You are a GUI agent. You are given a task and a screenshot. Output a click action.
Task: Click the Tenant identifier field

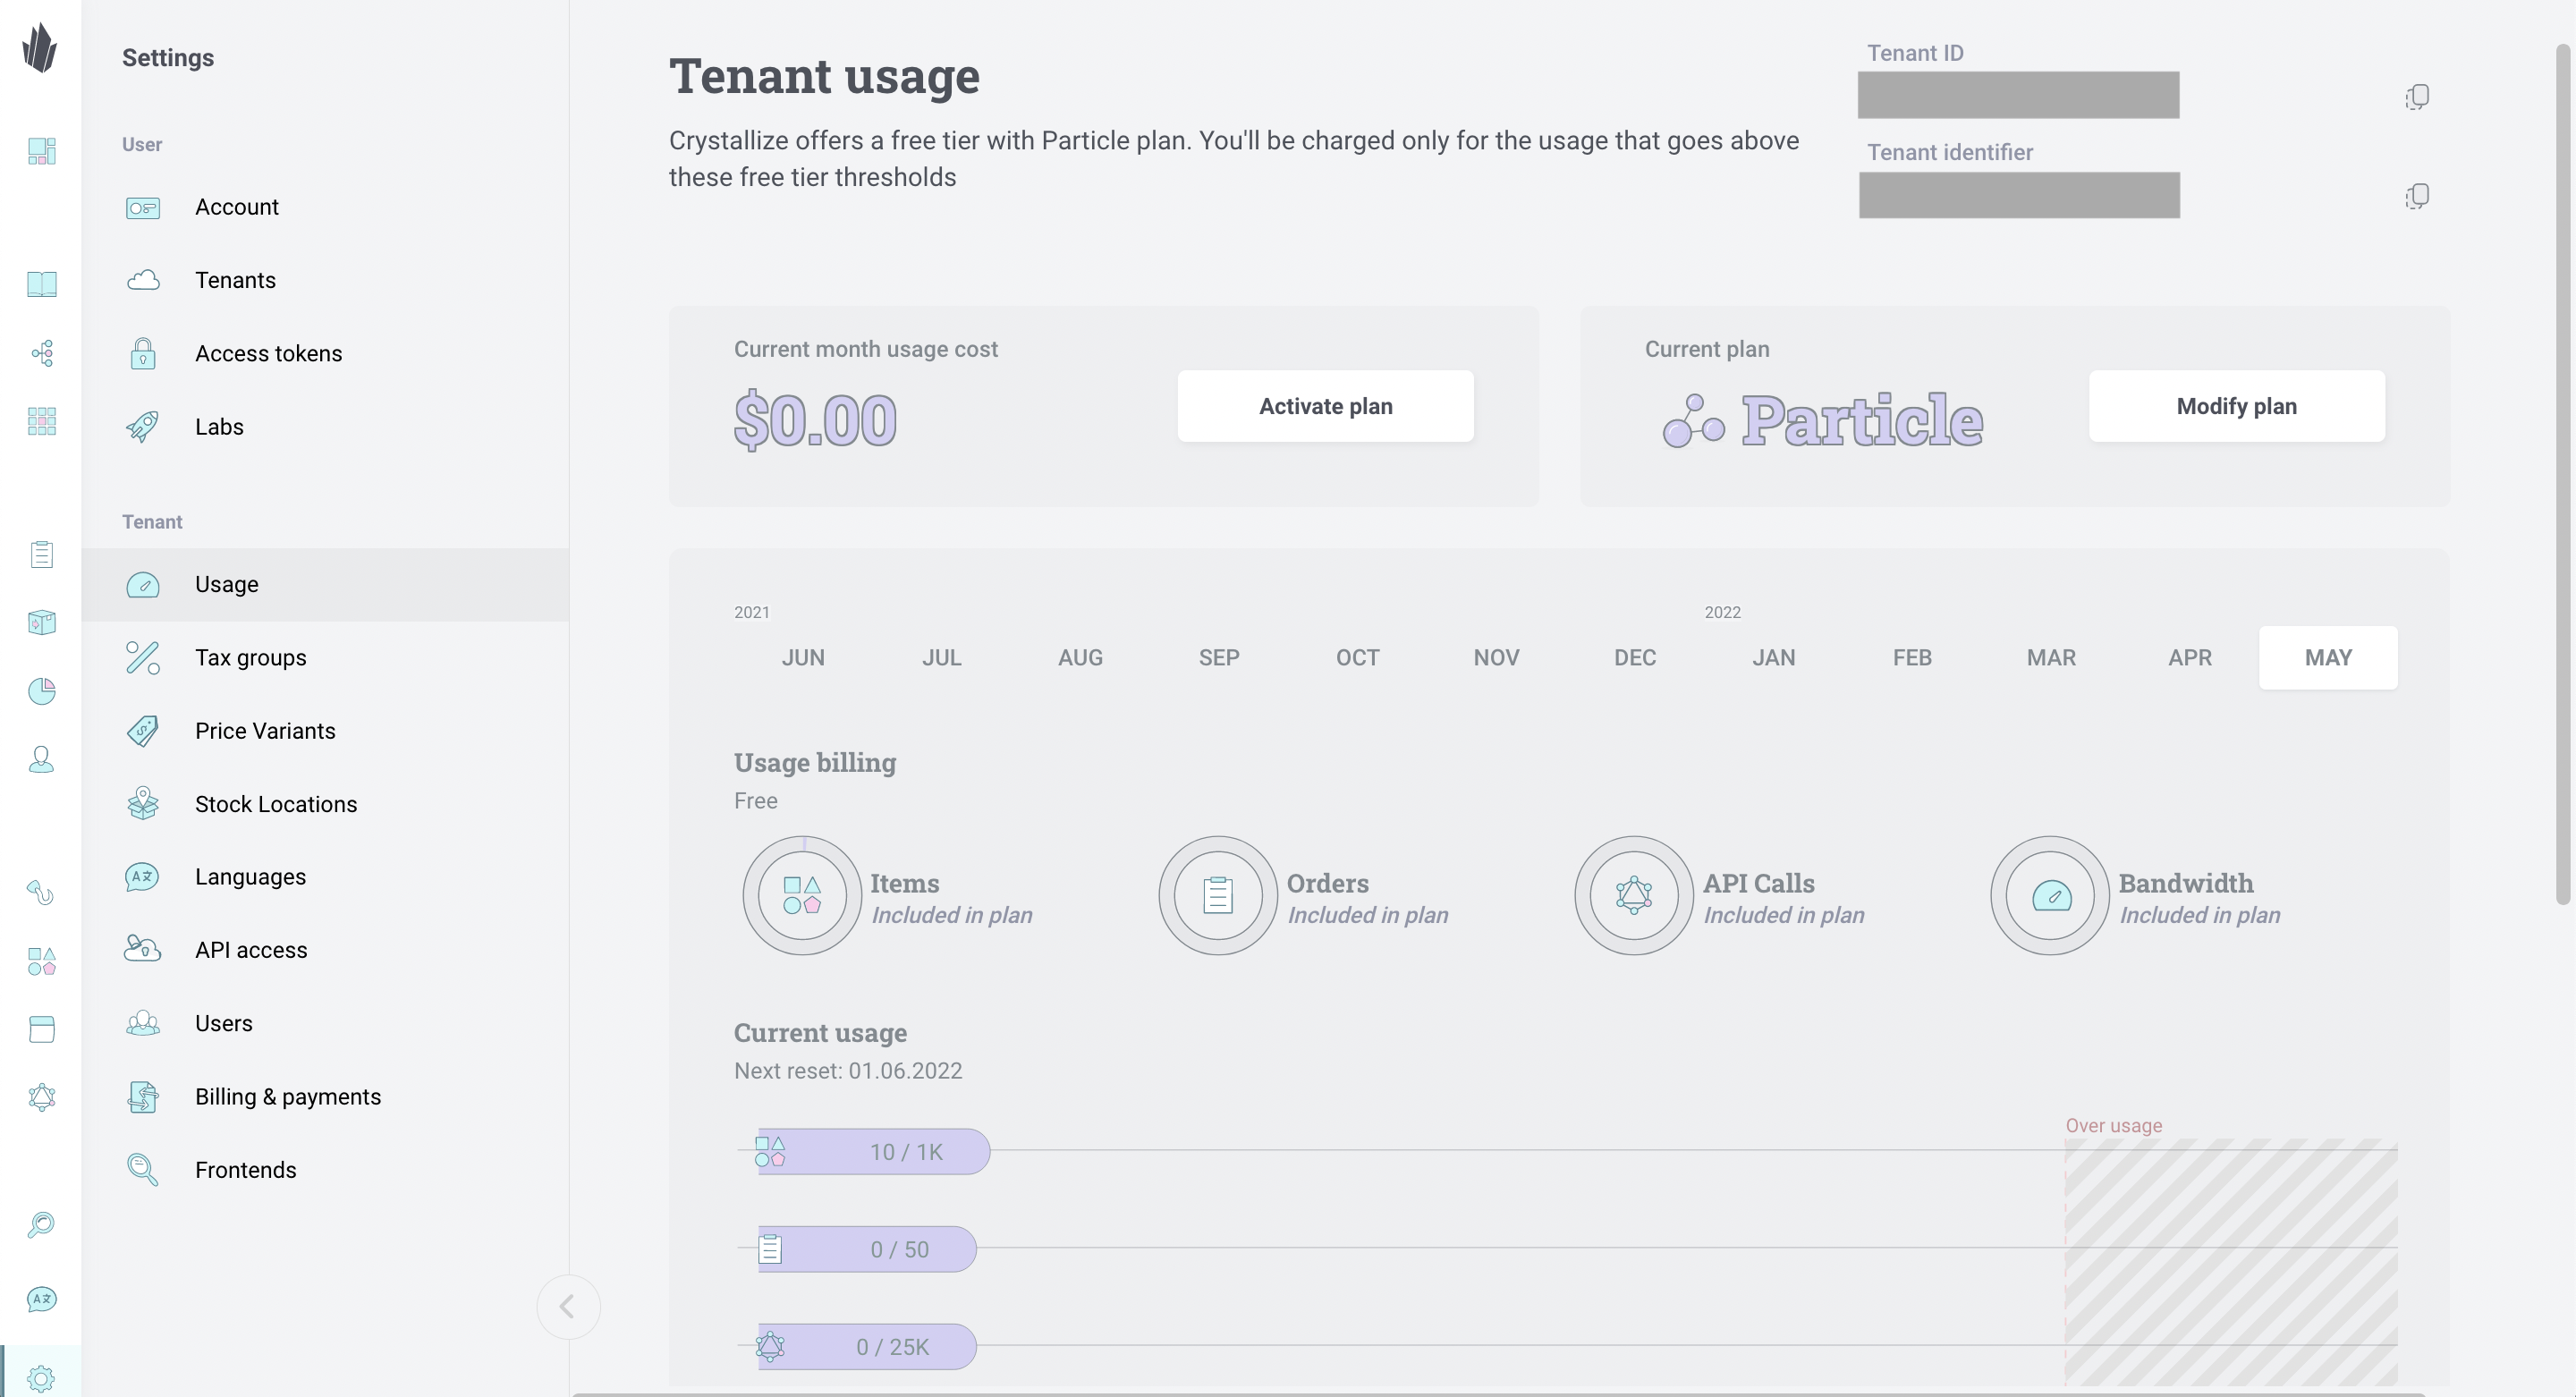click(2019, 195)
